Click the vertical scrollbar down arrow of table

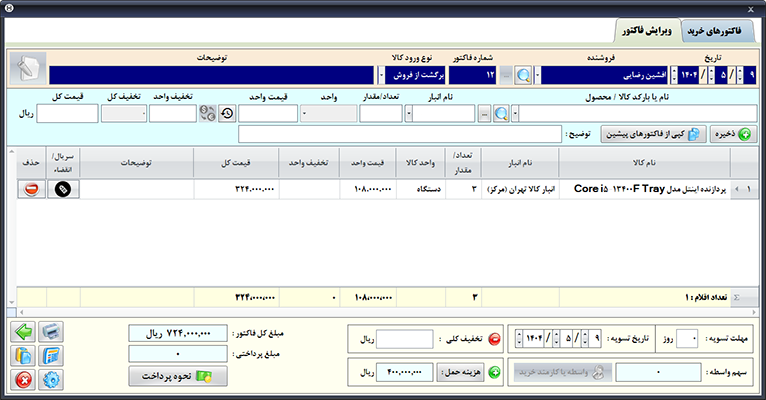click(x=12, y=302)
